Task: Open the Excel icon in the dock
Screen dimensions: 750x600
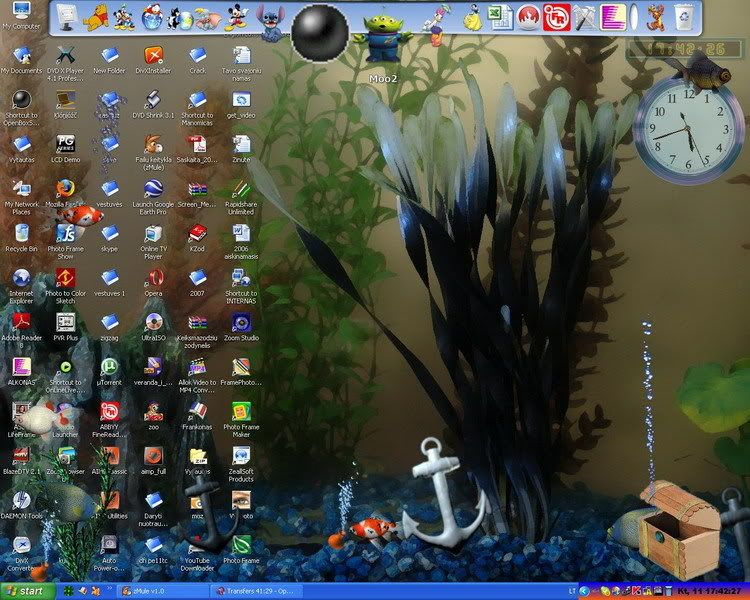Action: click(x=500, y=17)
